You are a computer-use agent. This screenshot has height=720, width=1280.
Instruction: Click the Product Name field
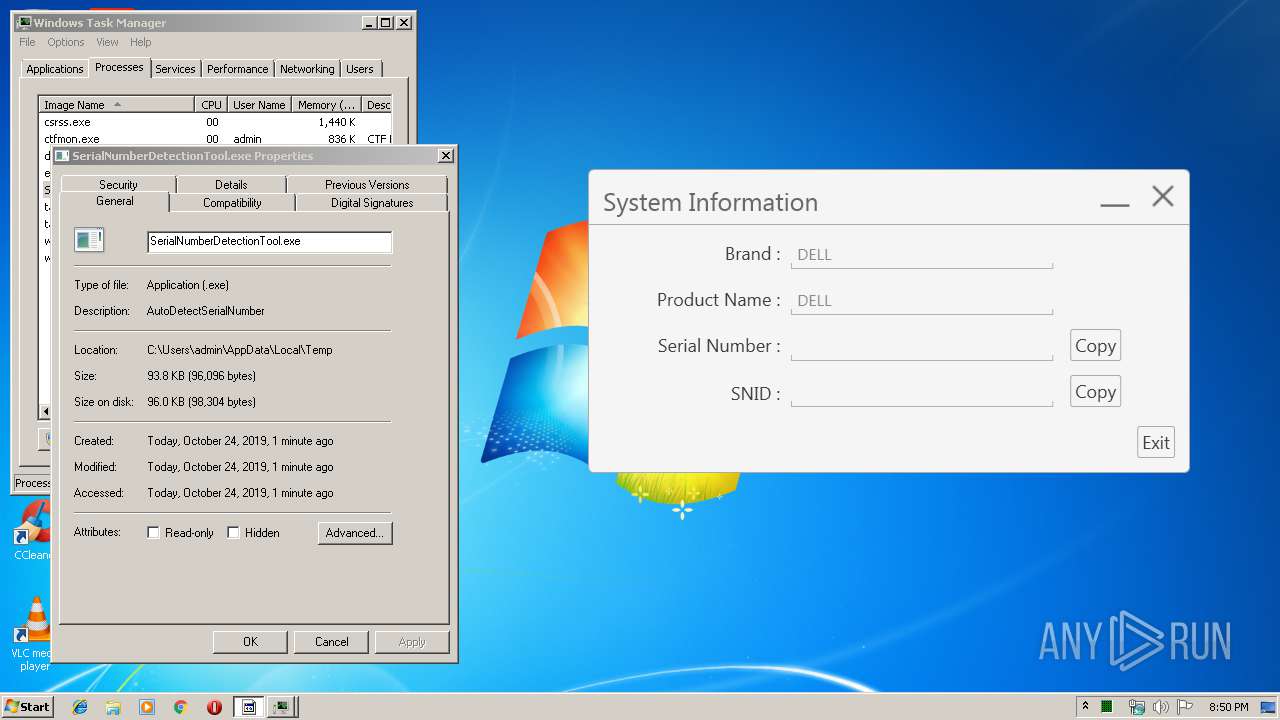click(x=921, y=301)
